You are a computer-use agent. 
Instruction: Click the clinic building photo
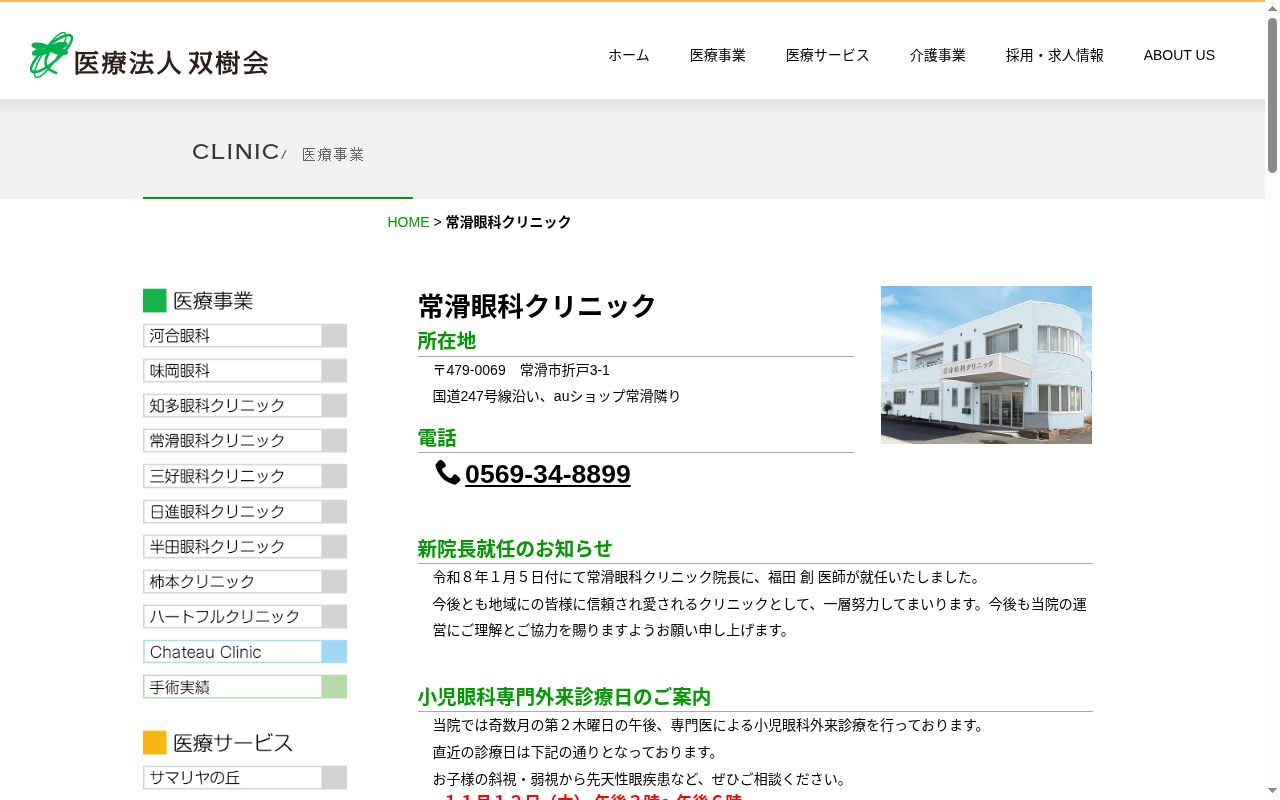tap(986, 365)
